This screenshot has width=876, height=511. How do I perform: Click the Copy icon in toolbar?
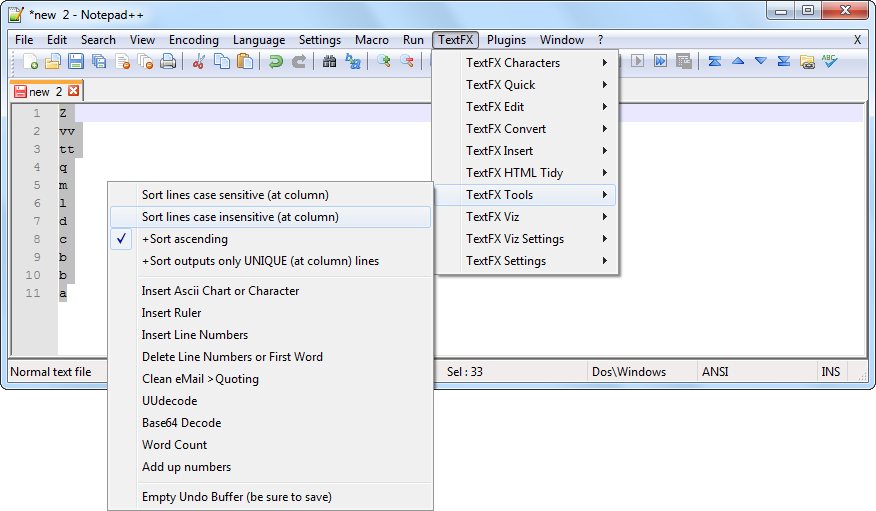222,61
